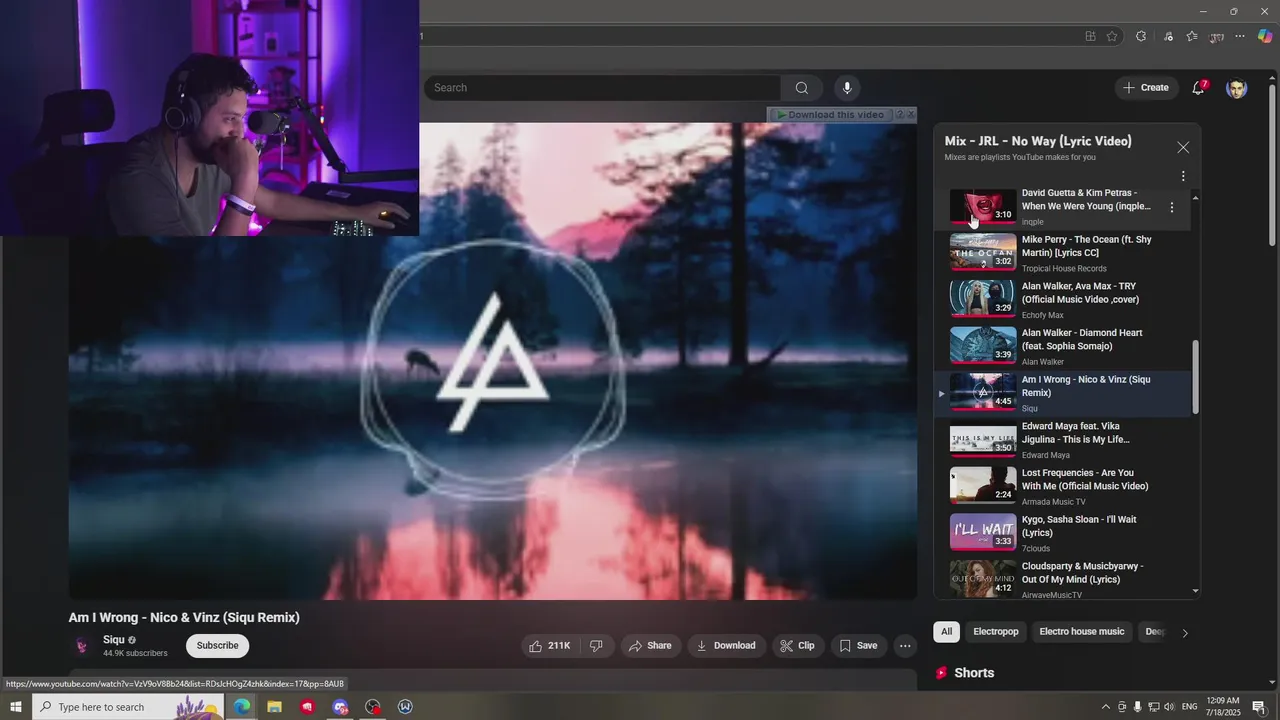Viewport: 1280px width, 720px height.
Task: Click the playlist panel scrollbar thumb
Action: click(1195, 378)
